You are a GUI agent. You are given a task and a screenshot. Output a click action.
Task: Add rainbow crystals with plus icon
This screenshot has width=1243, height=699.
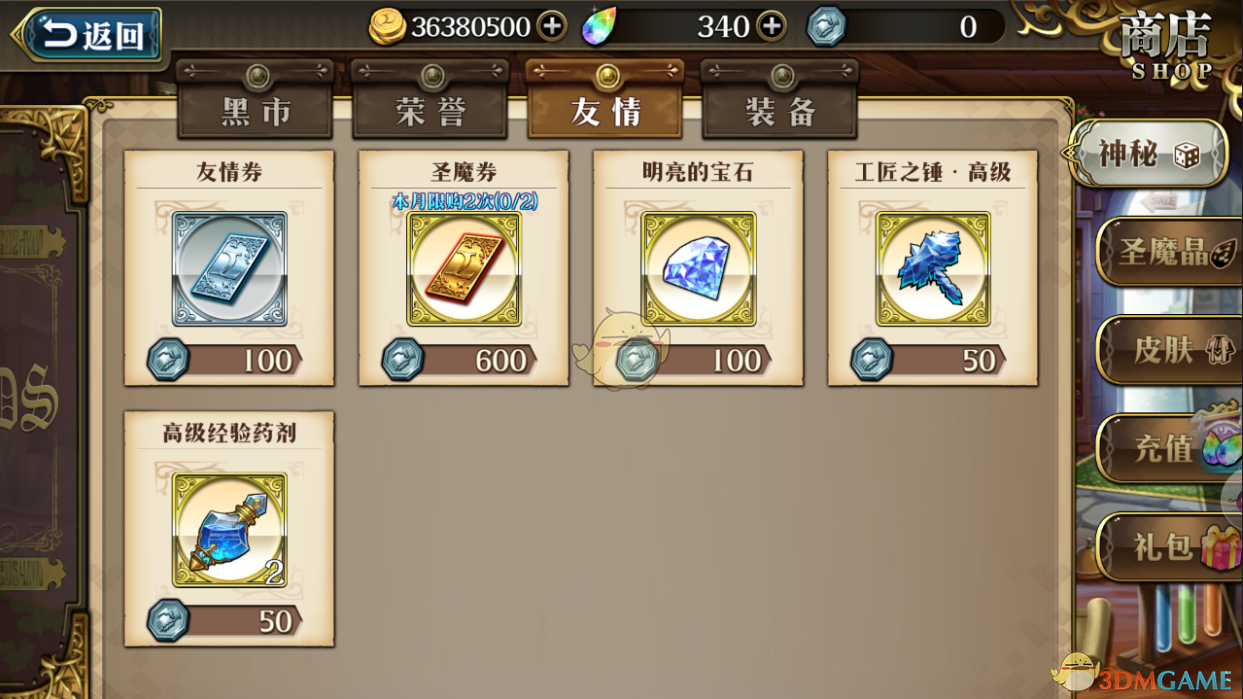point(771,26)
